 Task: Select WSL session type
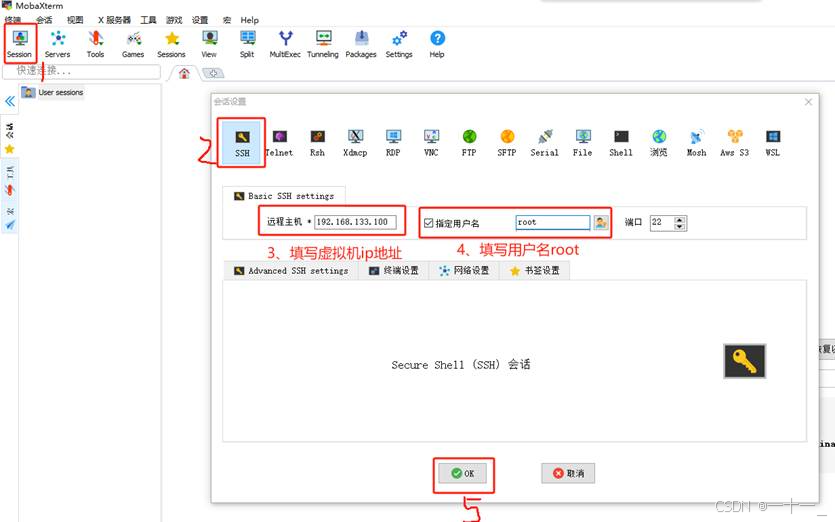pos(773,143)
